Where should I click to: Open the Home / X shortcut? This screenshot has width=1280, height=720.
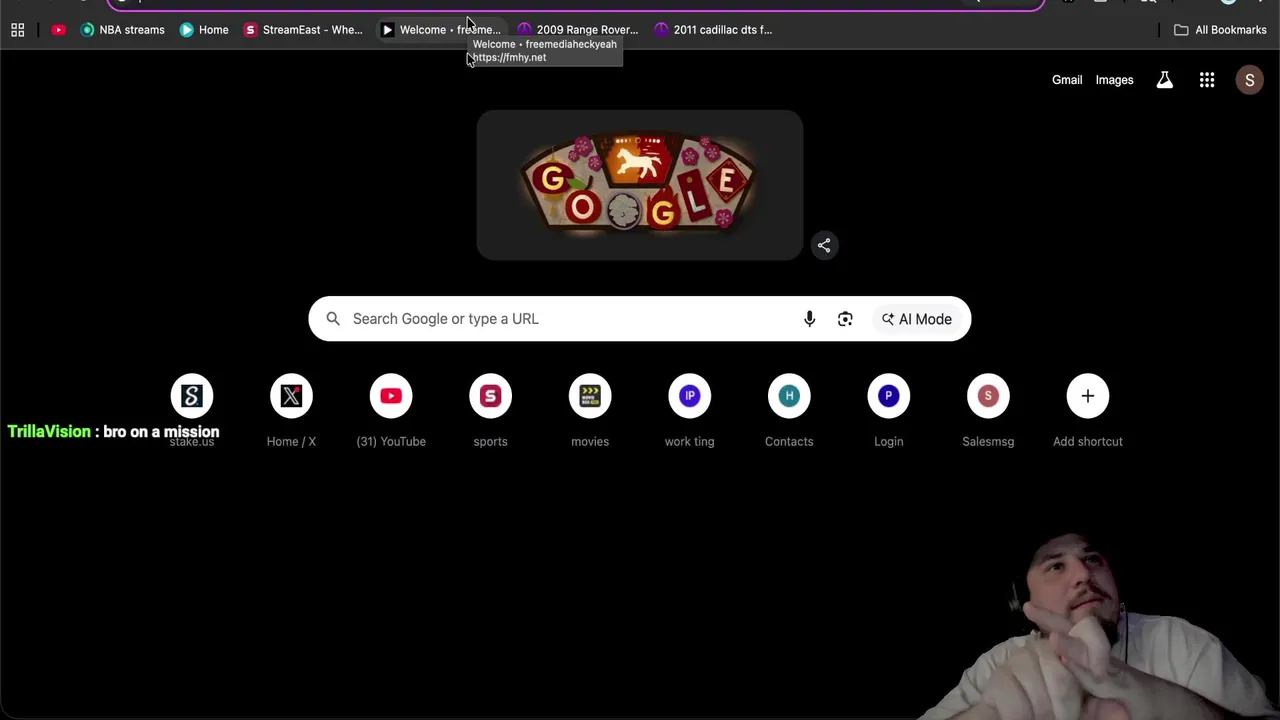point(291,410)
